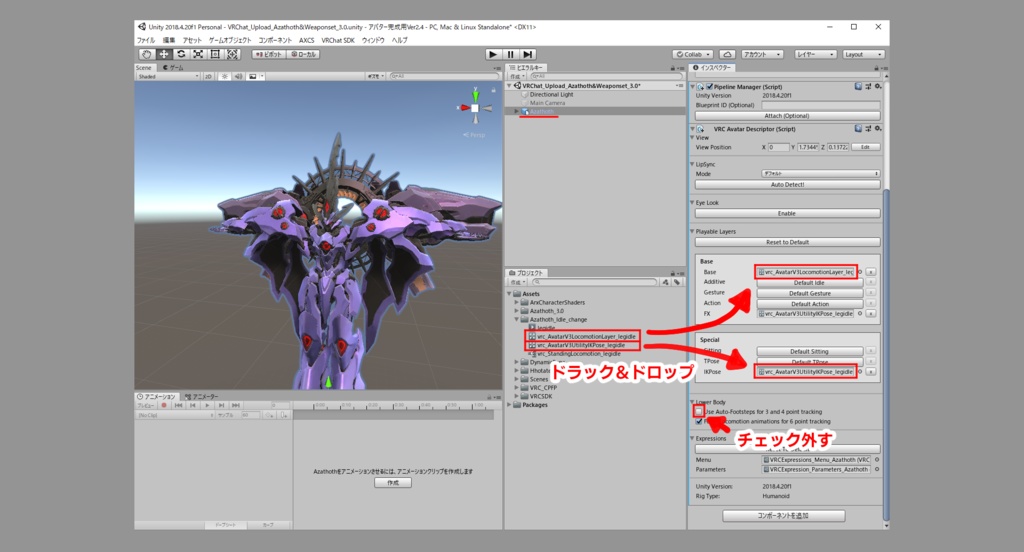Screen dimensions: 1024x552
Task: Open VRC Avatar Descriptor help book icon
Action: [x=858, y=129]
